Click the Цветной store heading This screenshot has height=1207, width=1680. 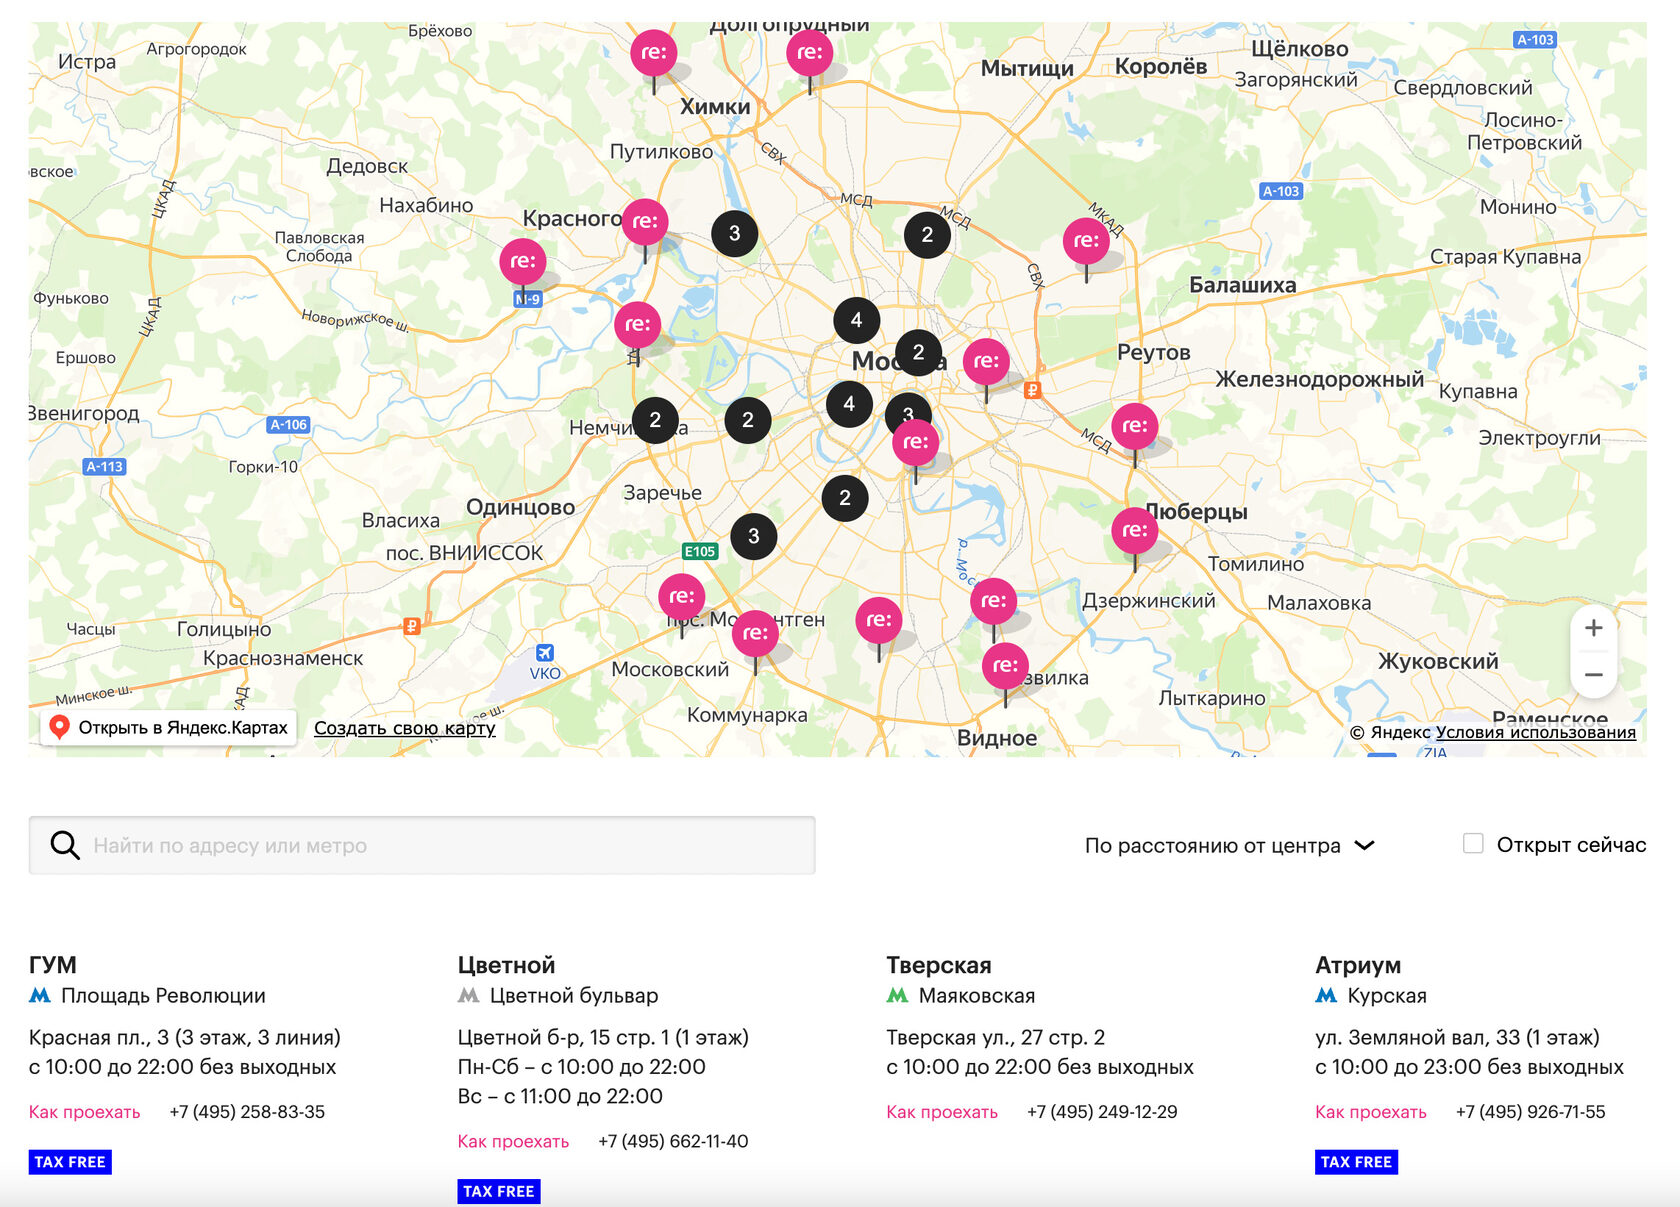point(506,965)
